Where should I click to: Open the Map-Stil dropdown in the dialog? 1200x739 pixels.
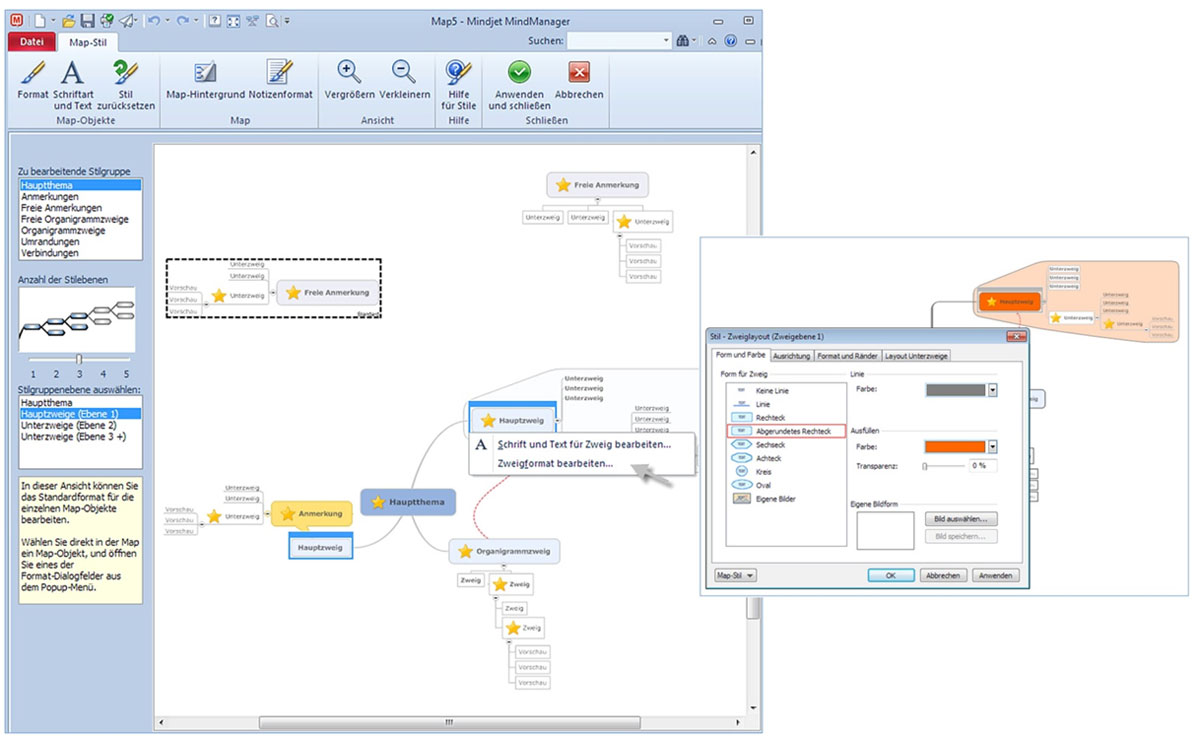(x=733, y=575)
